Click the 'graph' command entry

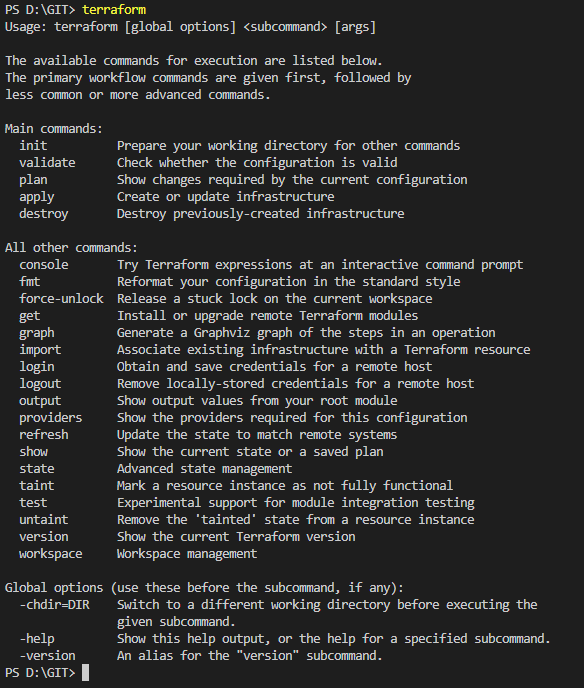[36, 333]
